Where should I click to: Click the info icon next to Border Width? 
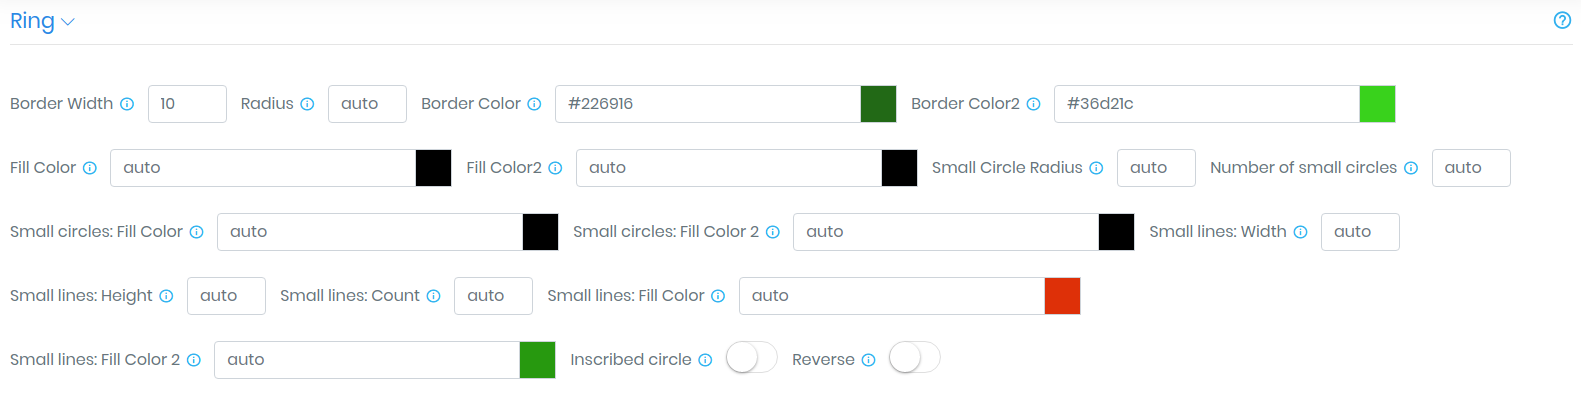[x=127, y=104]
